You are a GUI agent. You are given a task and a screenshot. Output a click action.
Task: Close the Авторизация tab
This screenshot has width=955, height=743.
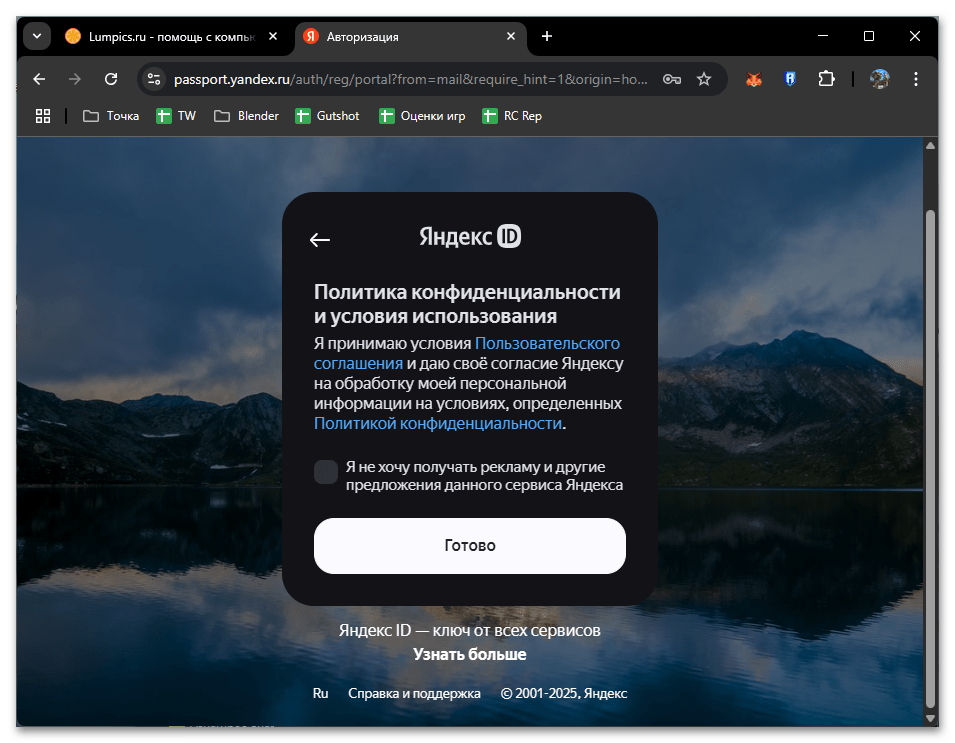click(x=511, y=37)
